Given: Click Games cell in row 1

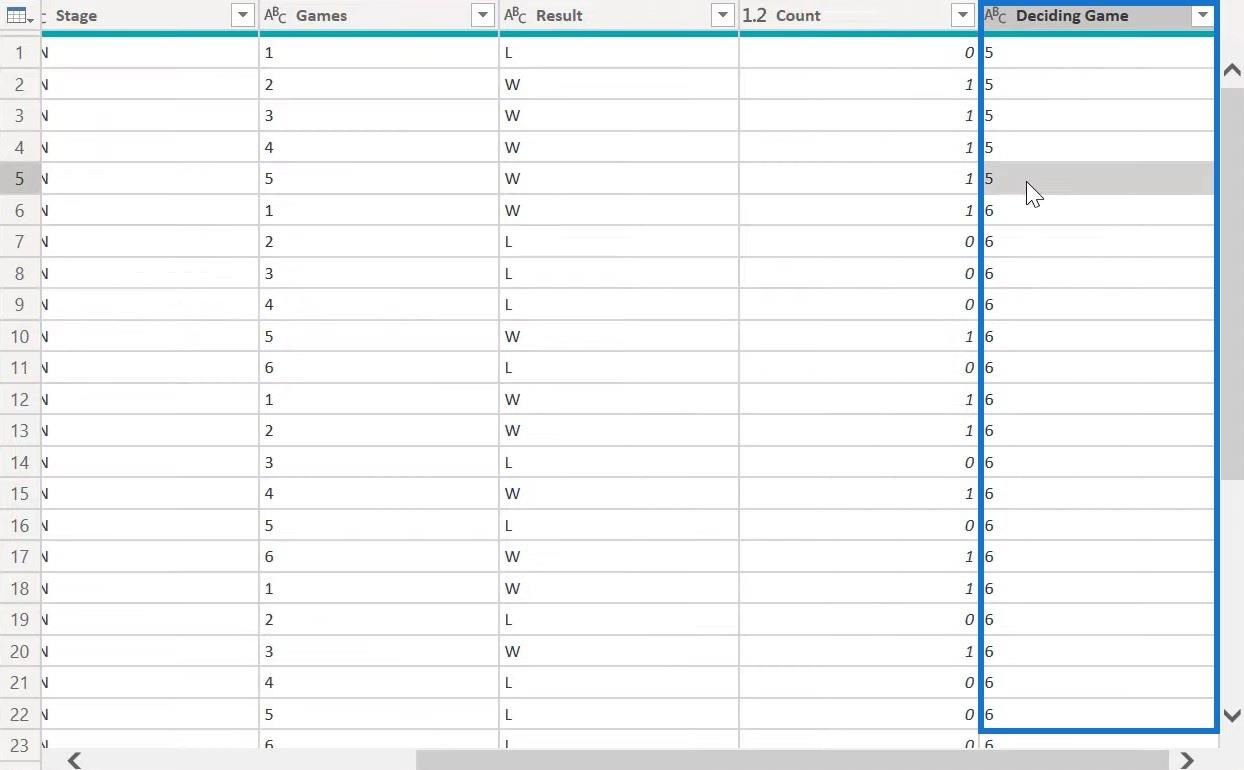Looking at the screenshot, I should 379,53.
